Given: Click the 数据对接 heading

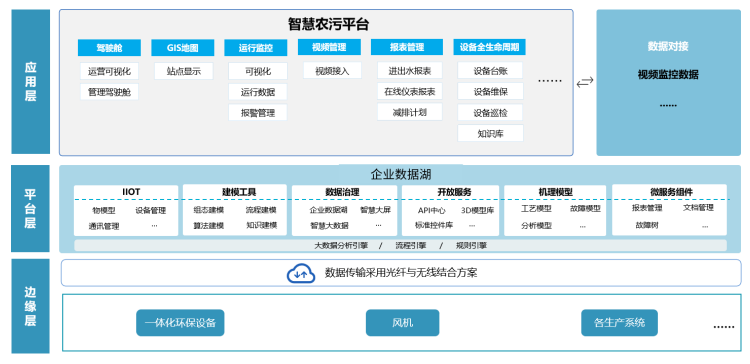Looking at the screenshot, I should [668, 46].
